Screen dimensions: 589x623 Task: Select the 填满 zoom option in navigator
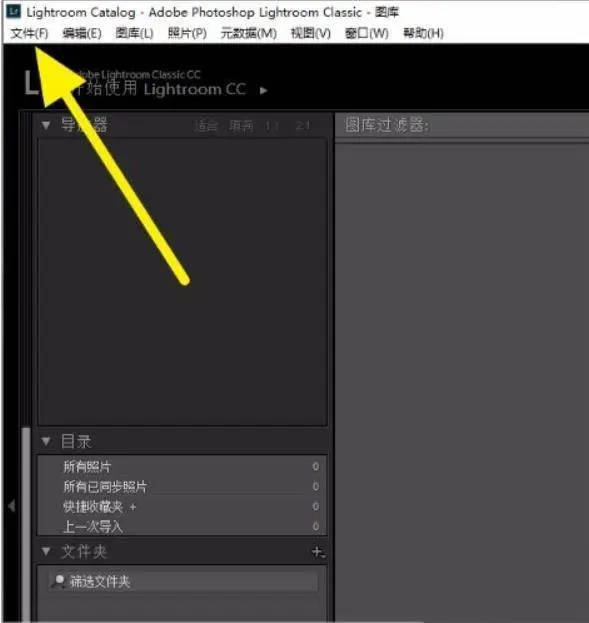[241, 126]
